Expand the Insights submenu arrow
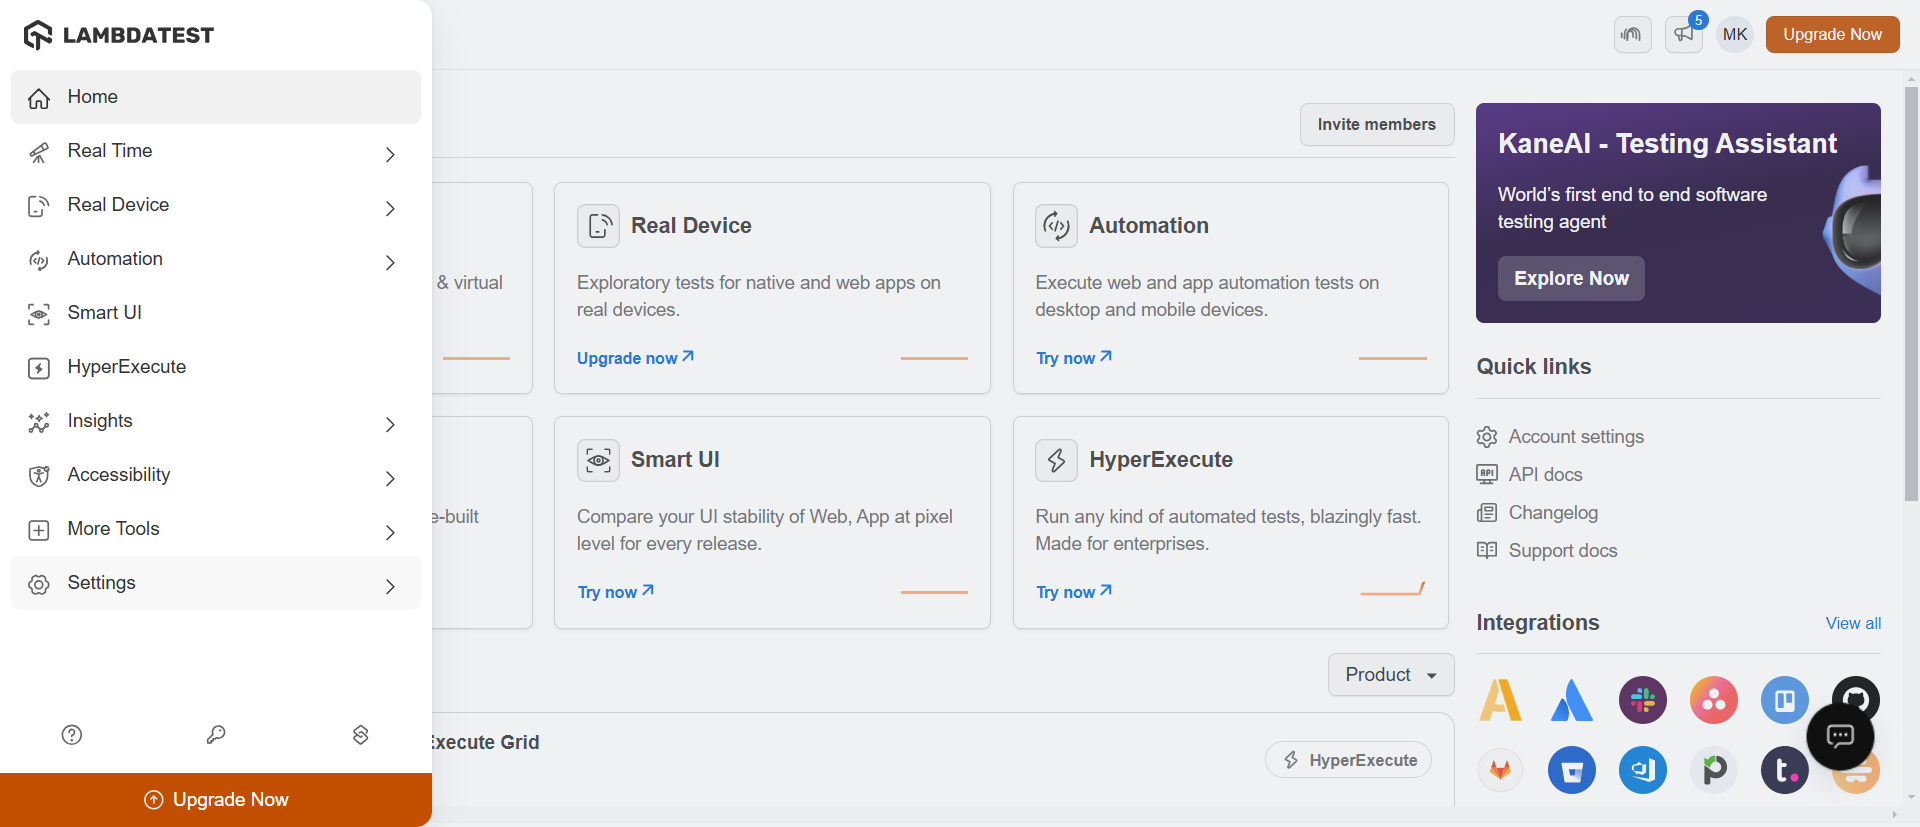Screen dimensions: 1920x827 coord(390,424)
